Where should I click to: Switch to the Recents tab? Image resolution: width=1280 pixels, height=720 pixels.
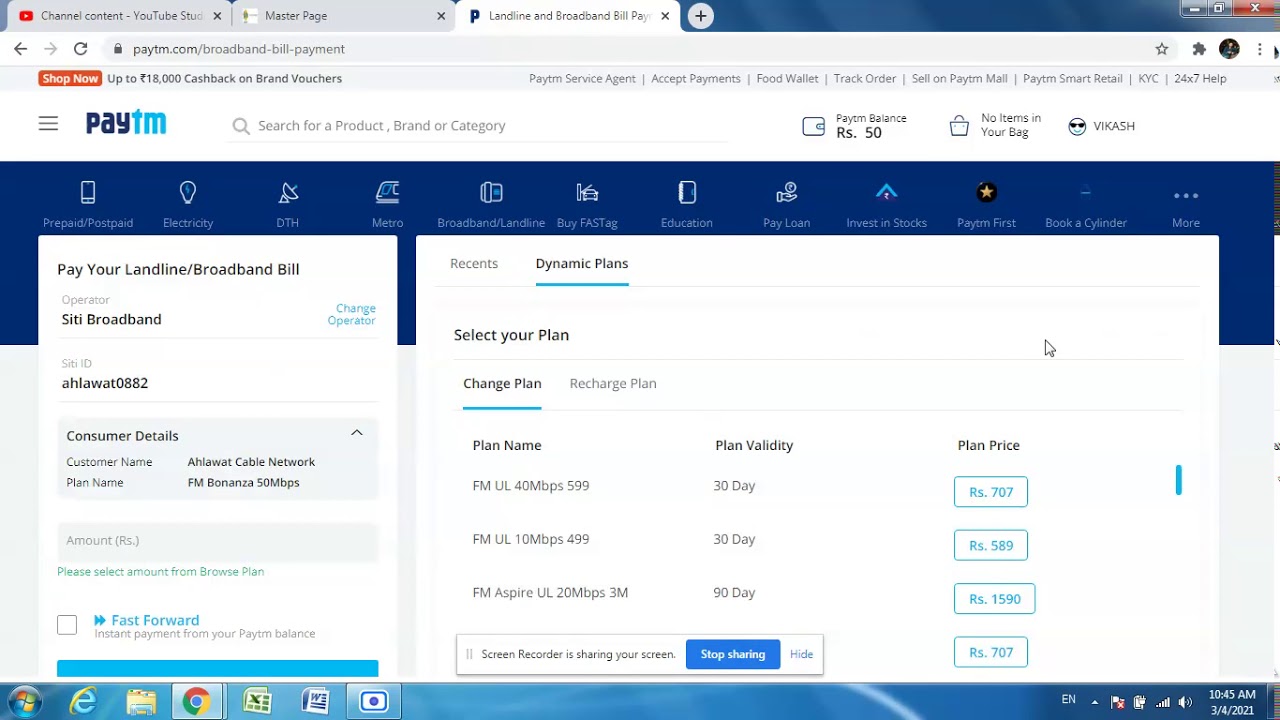click(x=474, y=263)
